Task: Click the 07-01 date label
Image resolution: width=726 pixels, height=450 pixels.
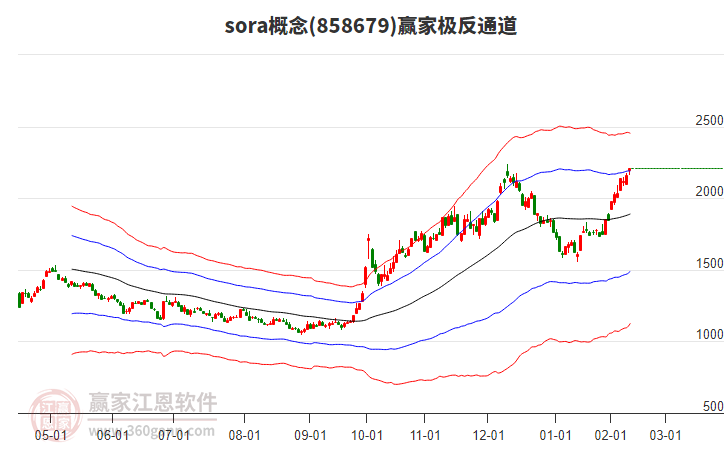Action: pyautogui.click(x=174, y=435)
